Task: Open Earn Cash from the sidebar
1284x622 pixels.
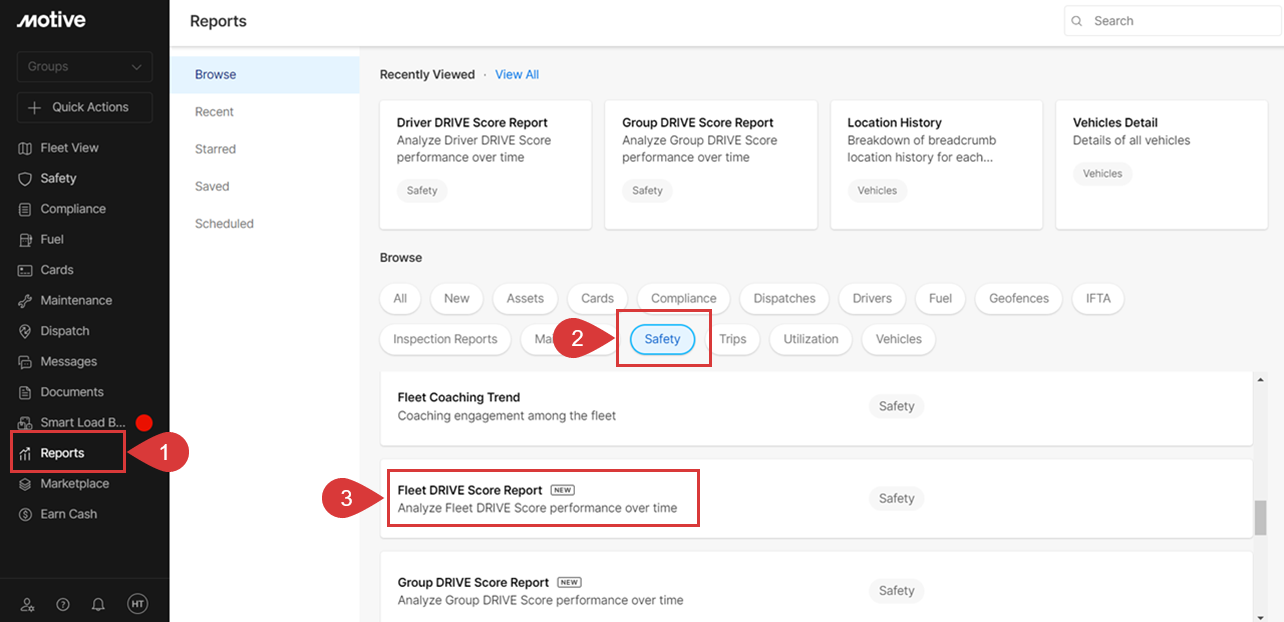Action: click(x=69, y=514)
